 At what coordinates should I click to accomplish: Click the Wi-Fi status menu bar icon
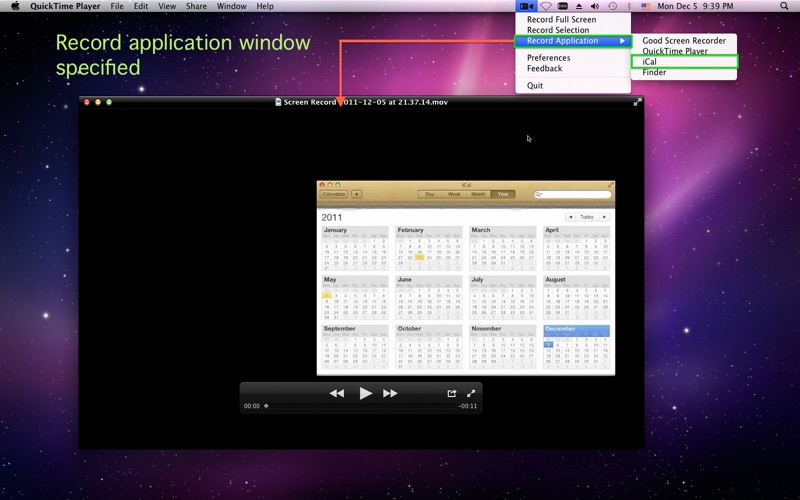point(546,6)
